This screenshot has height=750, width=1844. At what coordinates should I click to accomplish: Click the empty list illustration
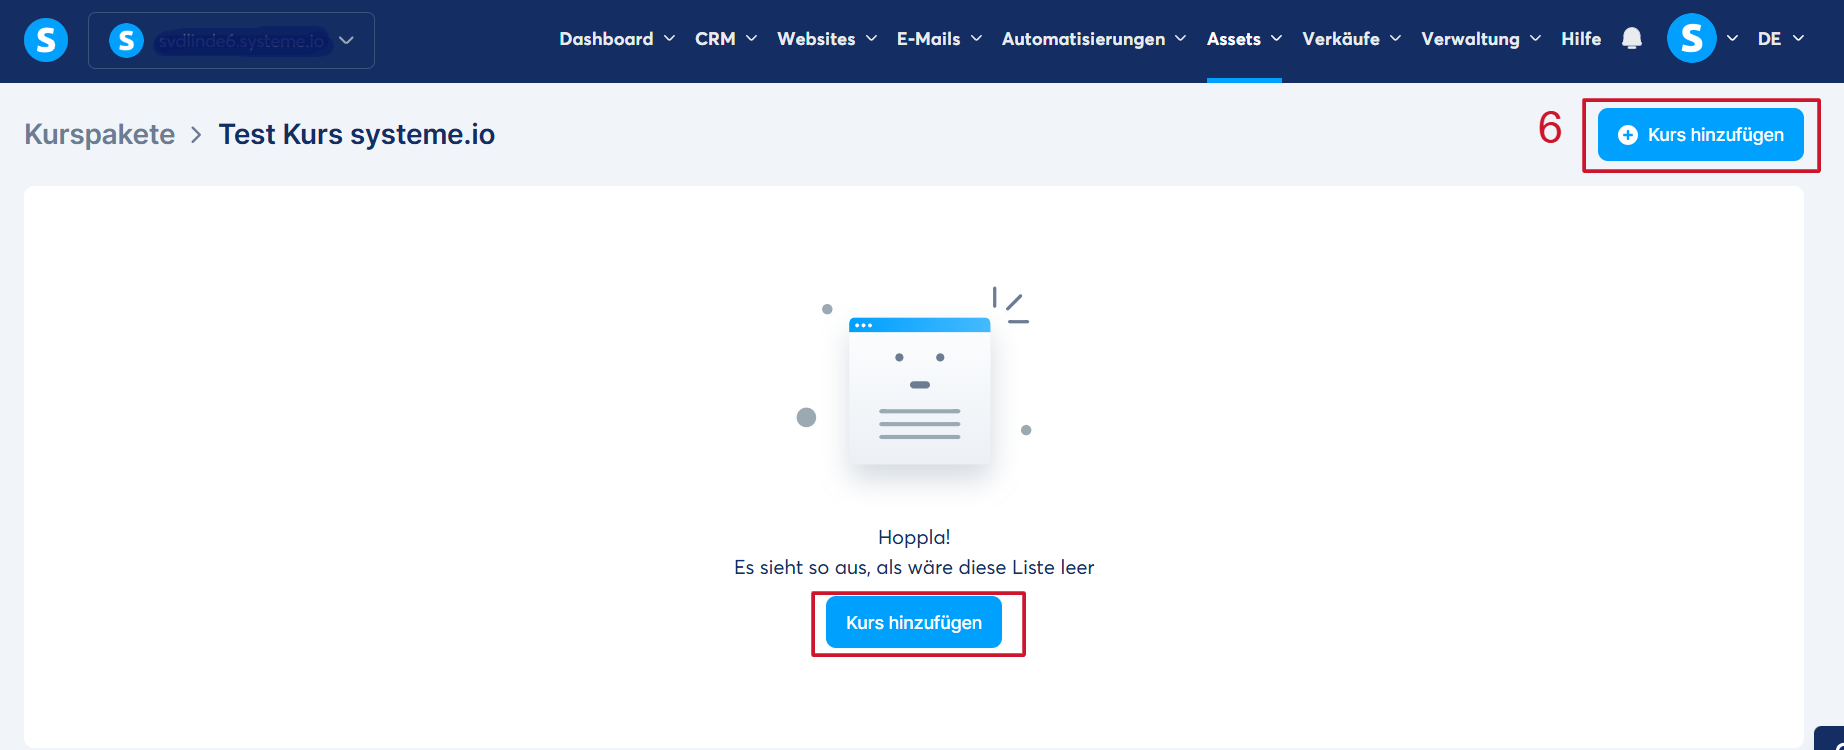coord(913,385)
